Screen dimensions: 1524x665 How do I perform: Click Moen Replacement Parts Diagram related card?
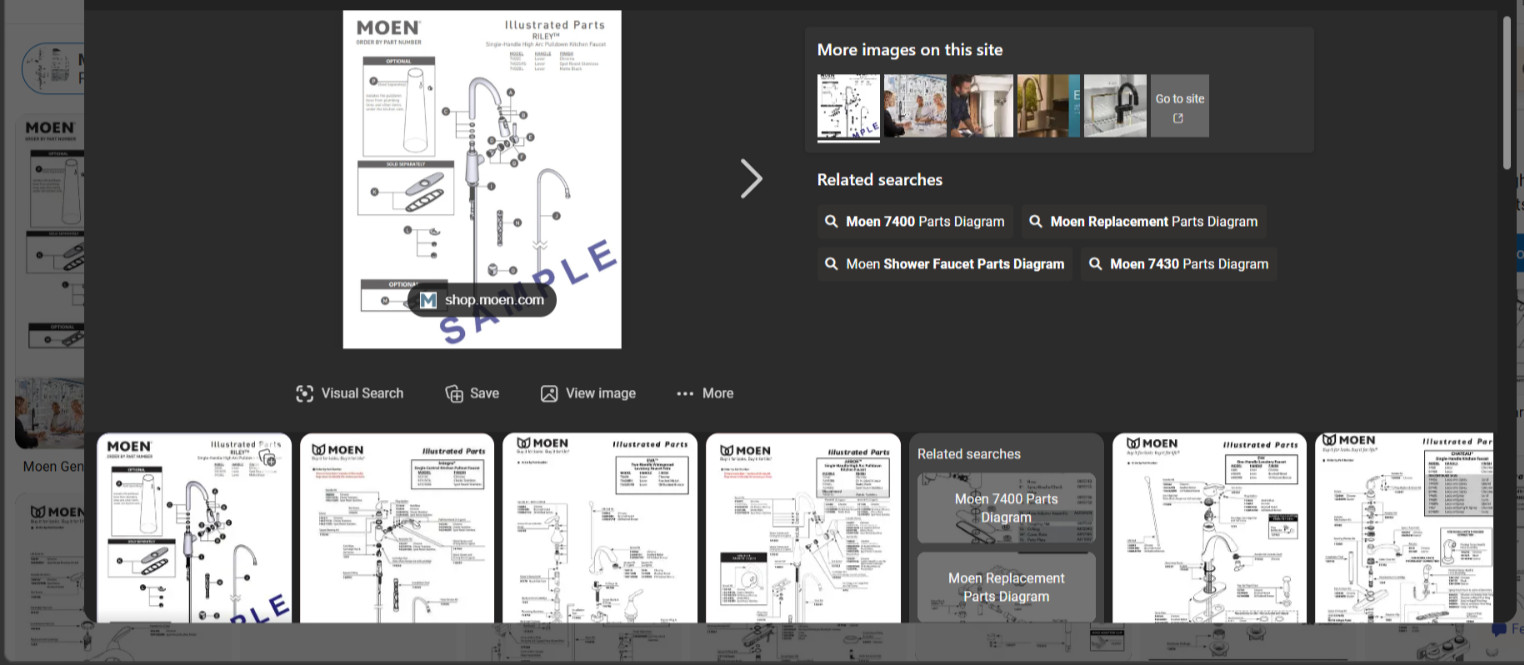(x=1006, y=587)
